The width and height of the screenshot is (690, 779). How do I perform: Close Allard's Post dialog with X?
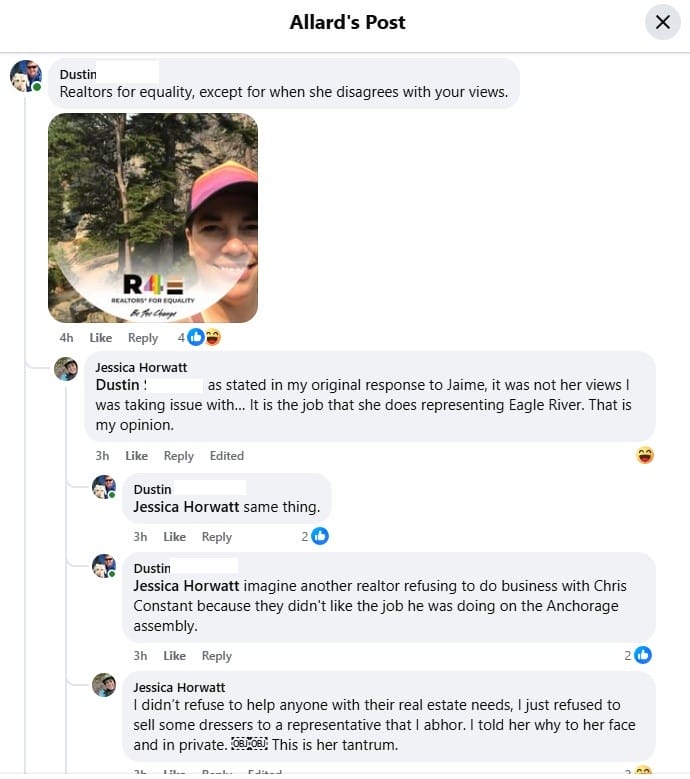[x=663, y=22]
